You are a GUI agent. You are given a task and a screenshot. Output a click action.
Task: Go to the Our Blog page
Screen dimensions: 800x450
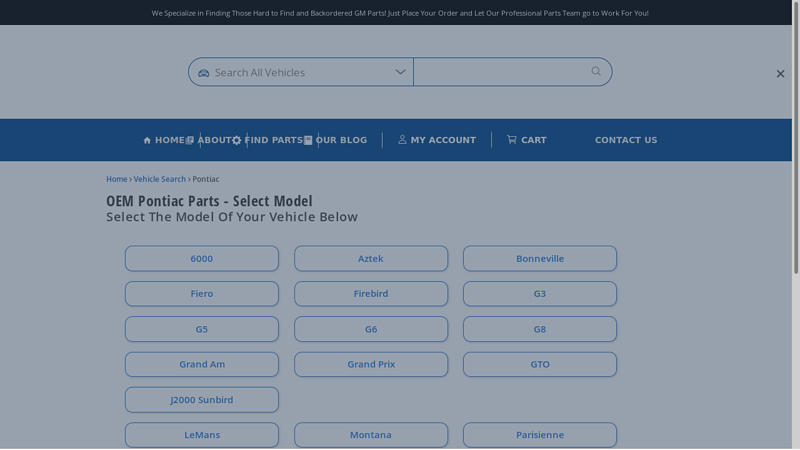click(x=341, y=140)
